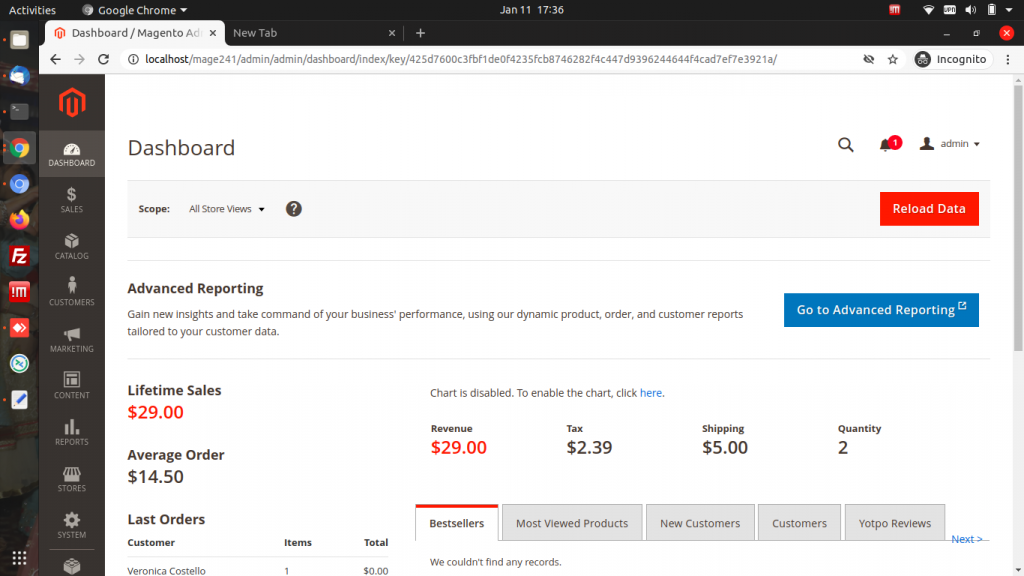Open the Customers sidebar section
Image resolution: width=1024 pixels, height=576 pixels.
click(72, 293)
